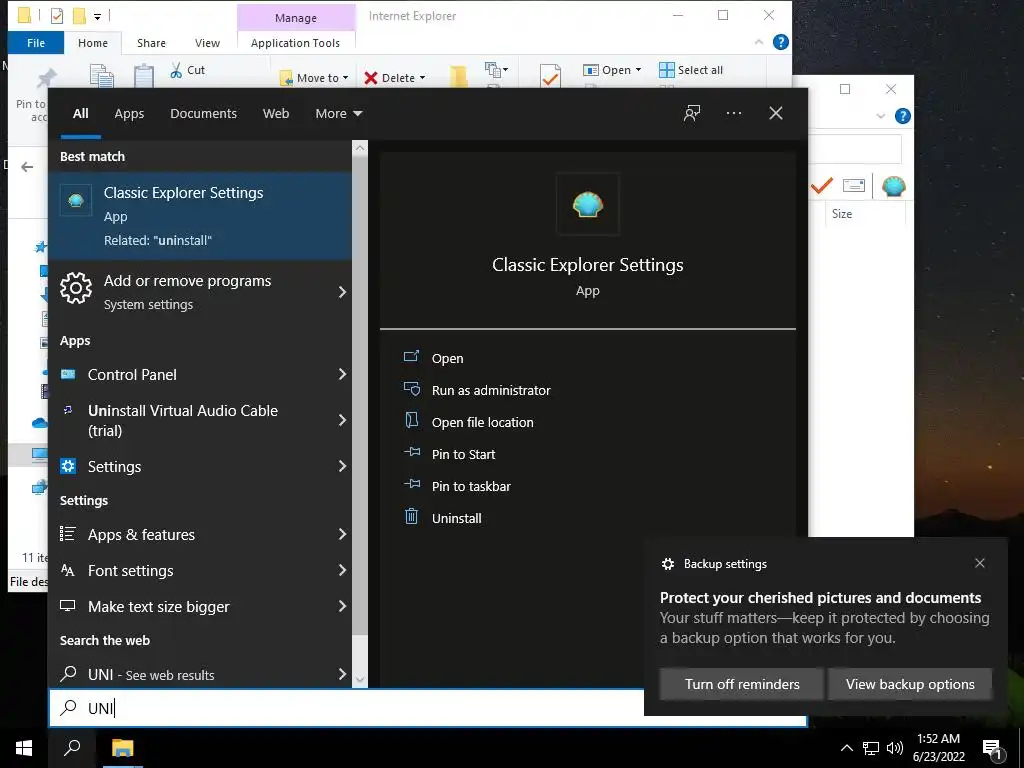Open the Share ribbon tab
Image resolution: width=1024 pixels, height=768 pixels.
[151, 42]
